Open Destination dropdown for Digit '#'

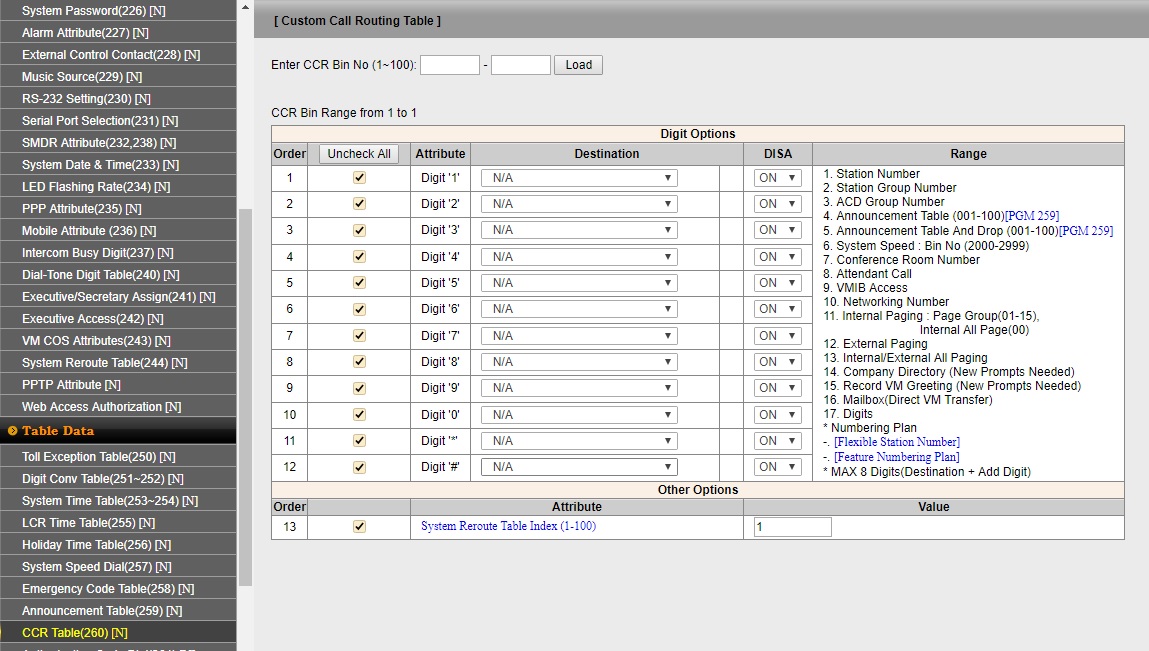[579, 467]
